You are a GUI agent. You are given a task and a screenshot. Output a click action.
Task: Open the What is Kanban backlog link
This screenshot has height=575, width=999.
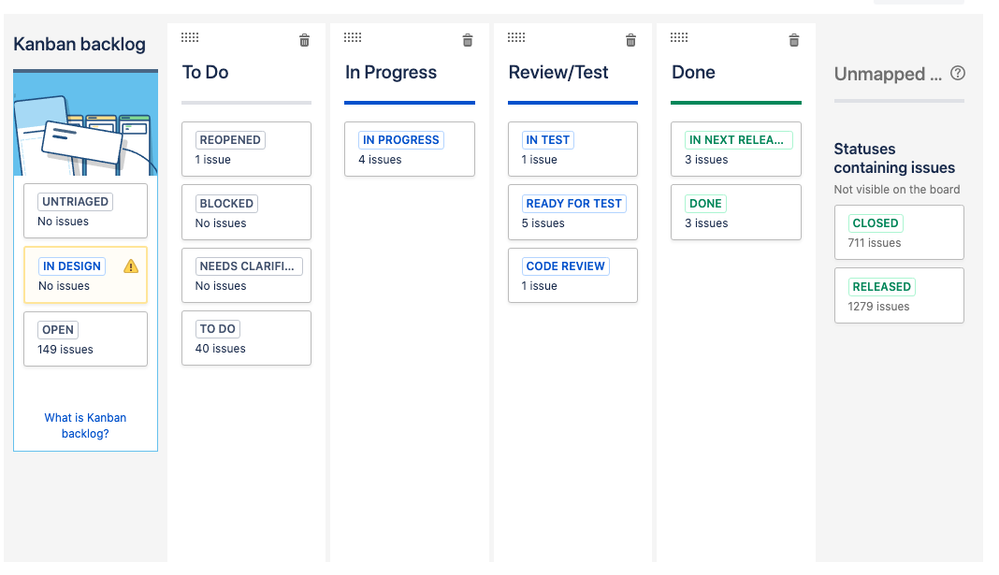pyautogui.click(x=85, y=425)
